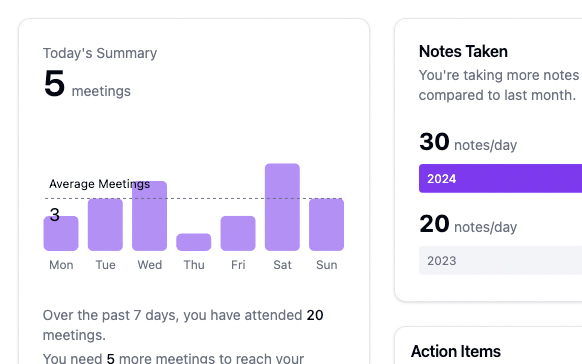
Task: Click the large 5 meetings count
Action: (x=54, y=84)
